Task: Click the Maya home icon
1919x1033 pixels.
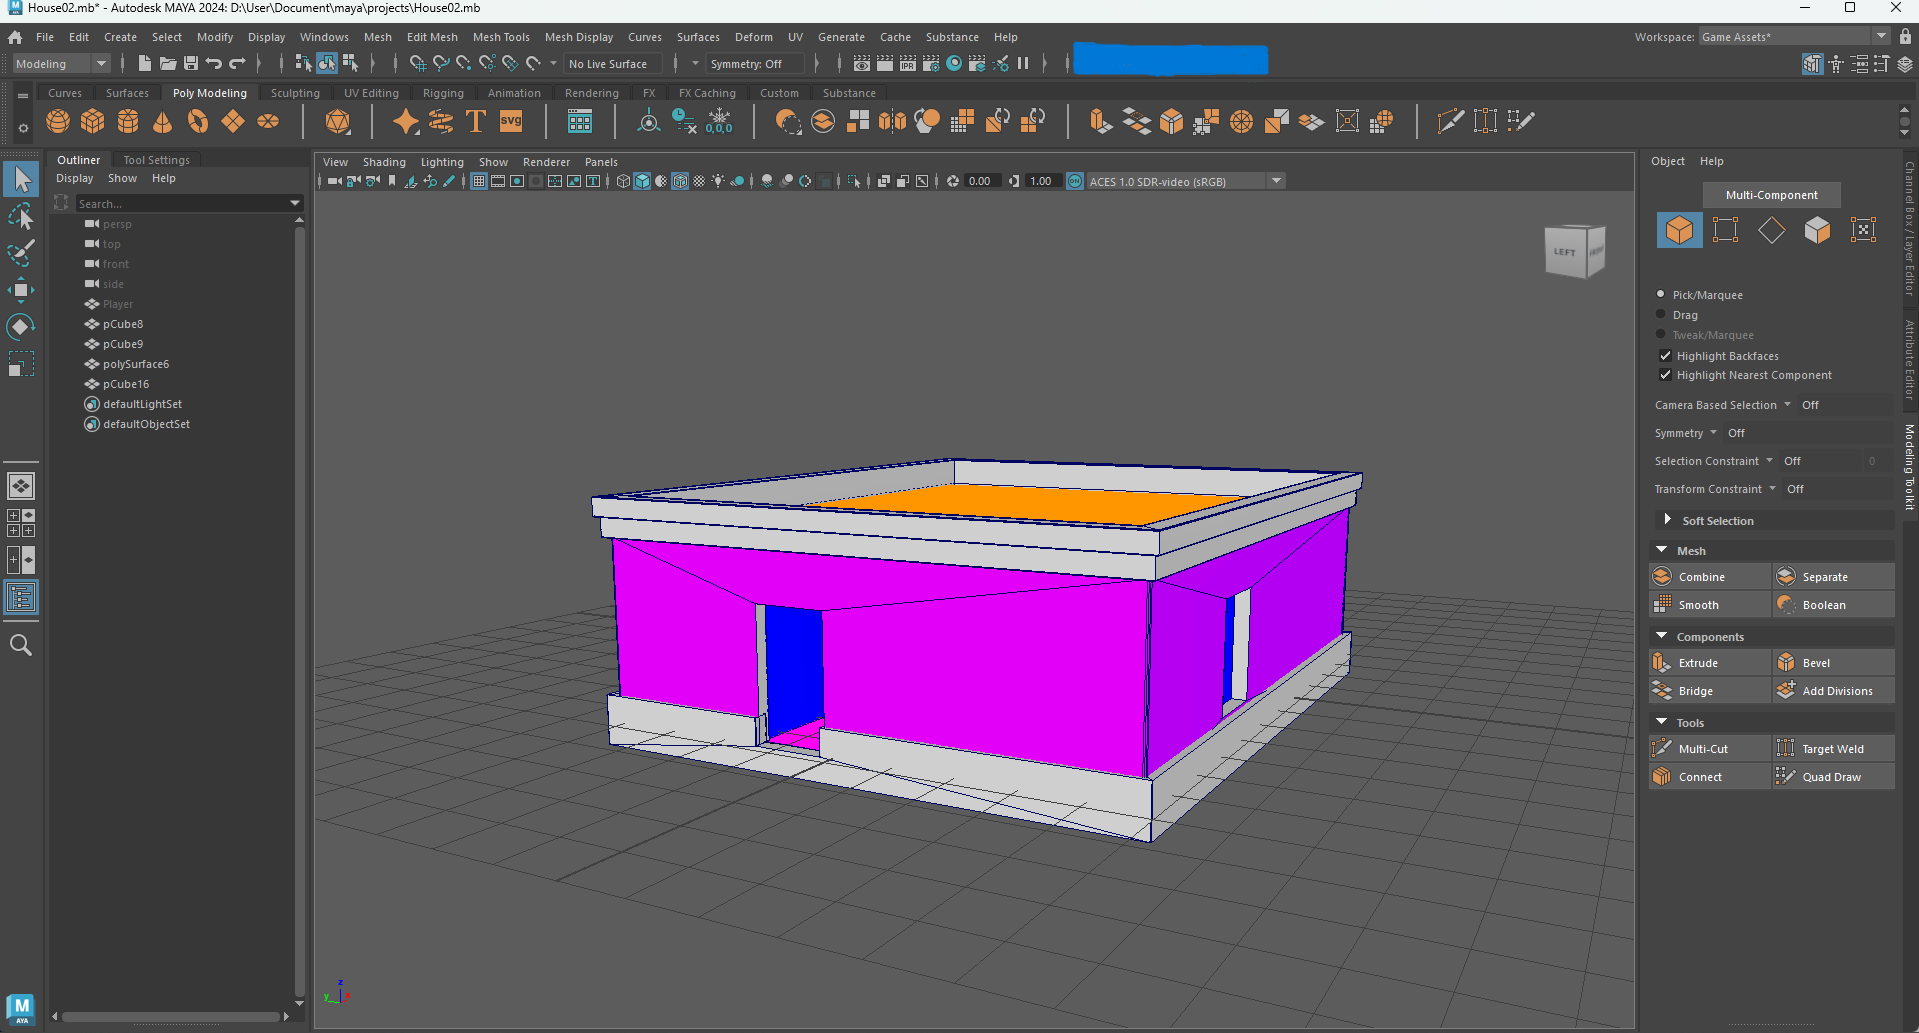Action: pyautogui.click(x=15, y=37)
